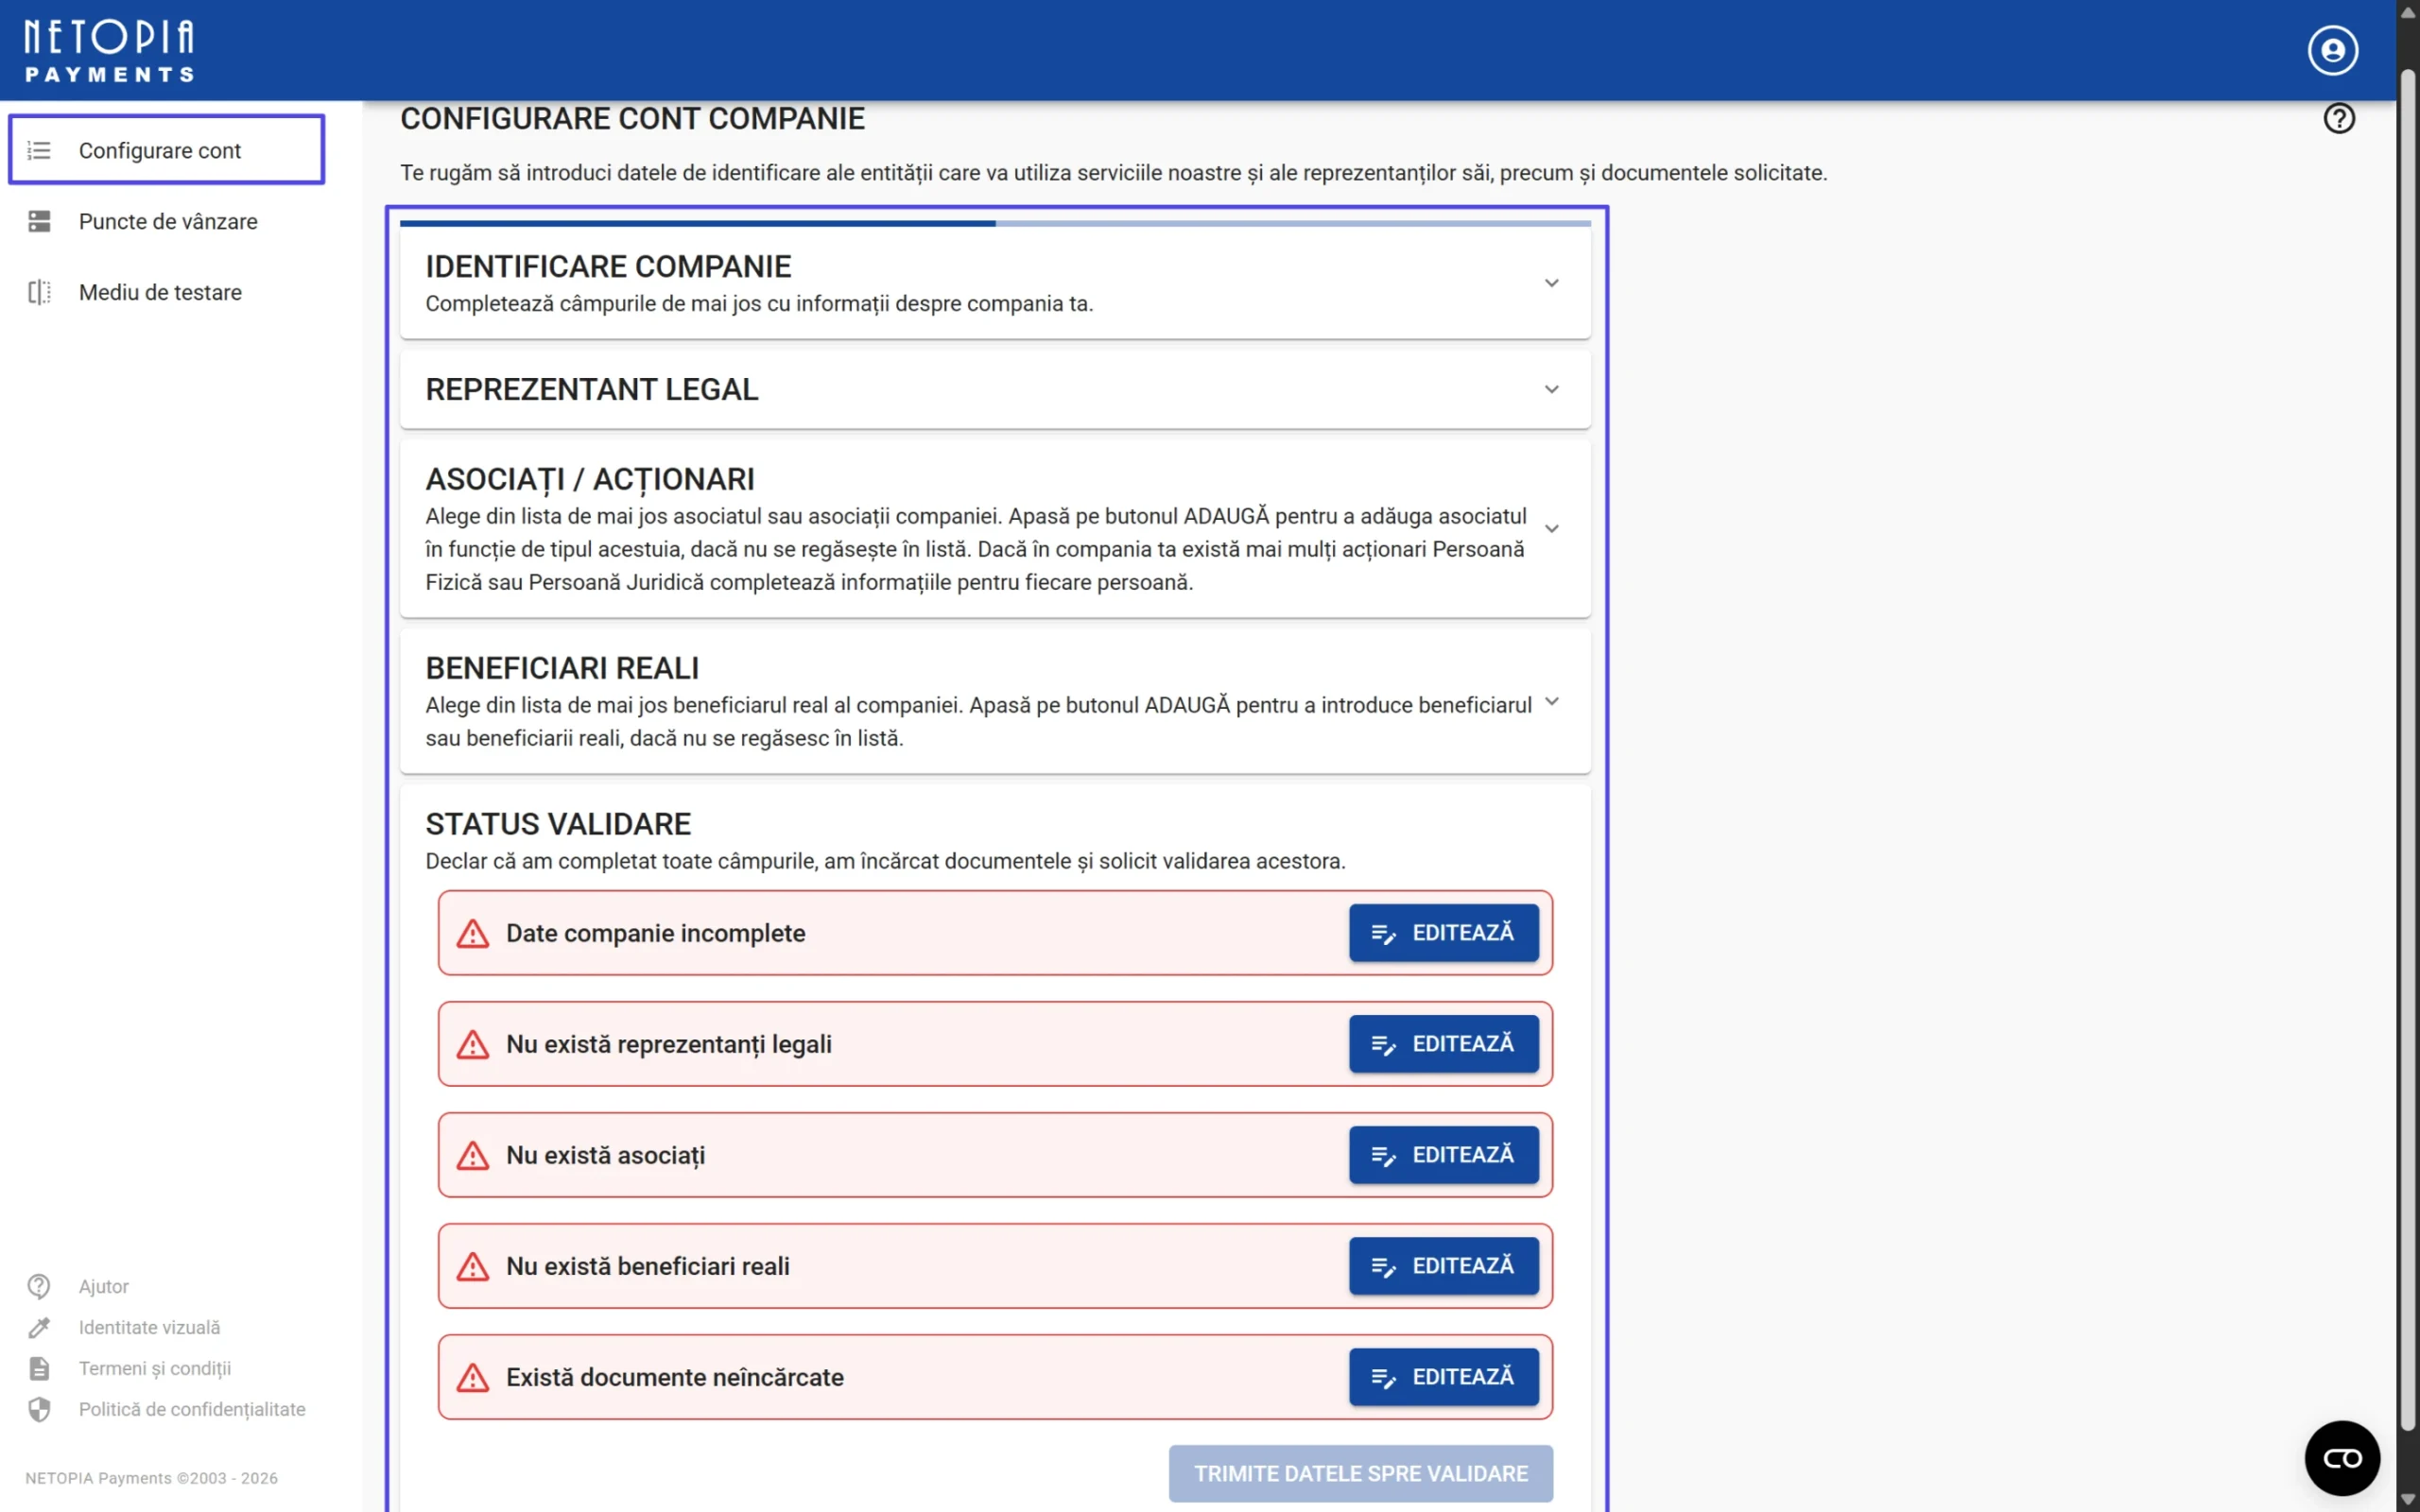
Task: Click warning triangle beside Date companie incomplete
Action: [x=473, y=934]
